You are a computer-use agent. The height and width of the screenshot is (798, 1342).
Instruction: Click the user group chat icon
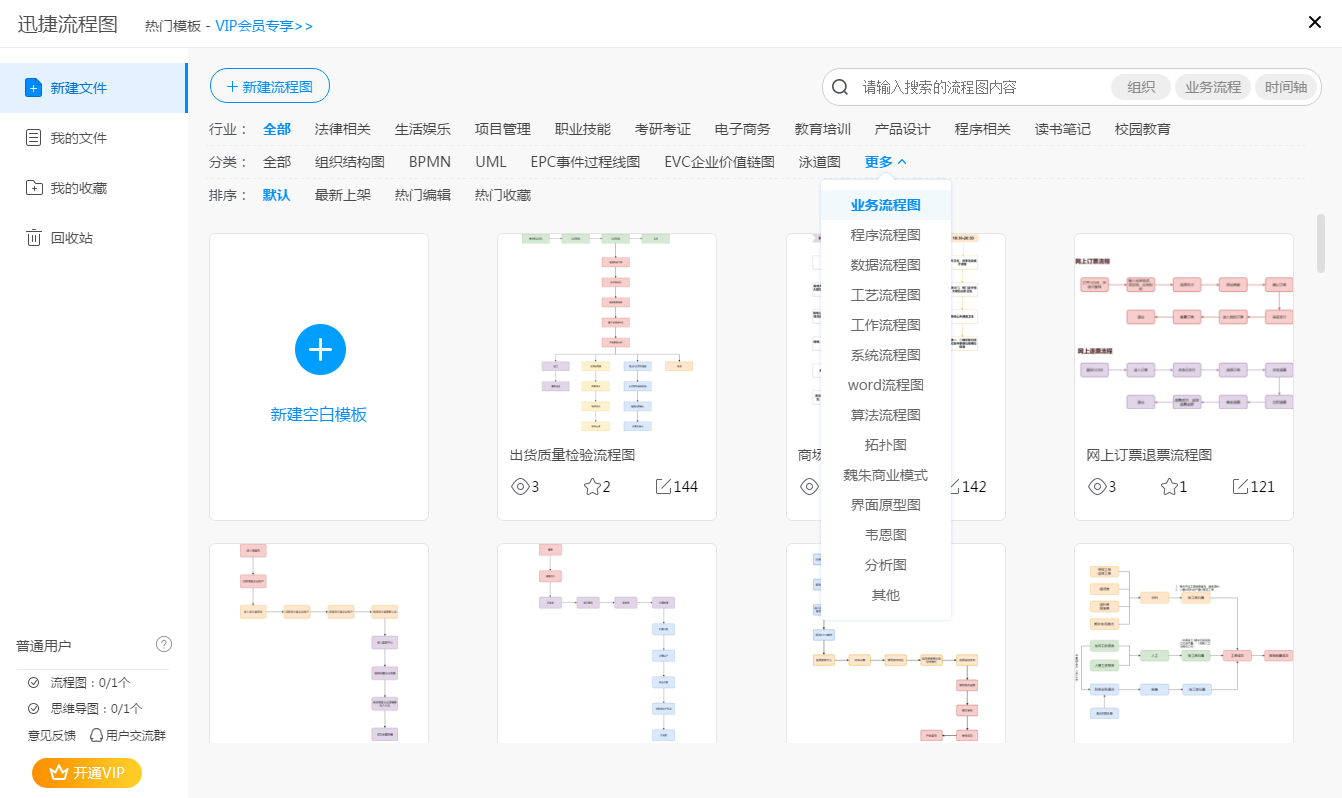coord(97,736)
